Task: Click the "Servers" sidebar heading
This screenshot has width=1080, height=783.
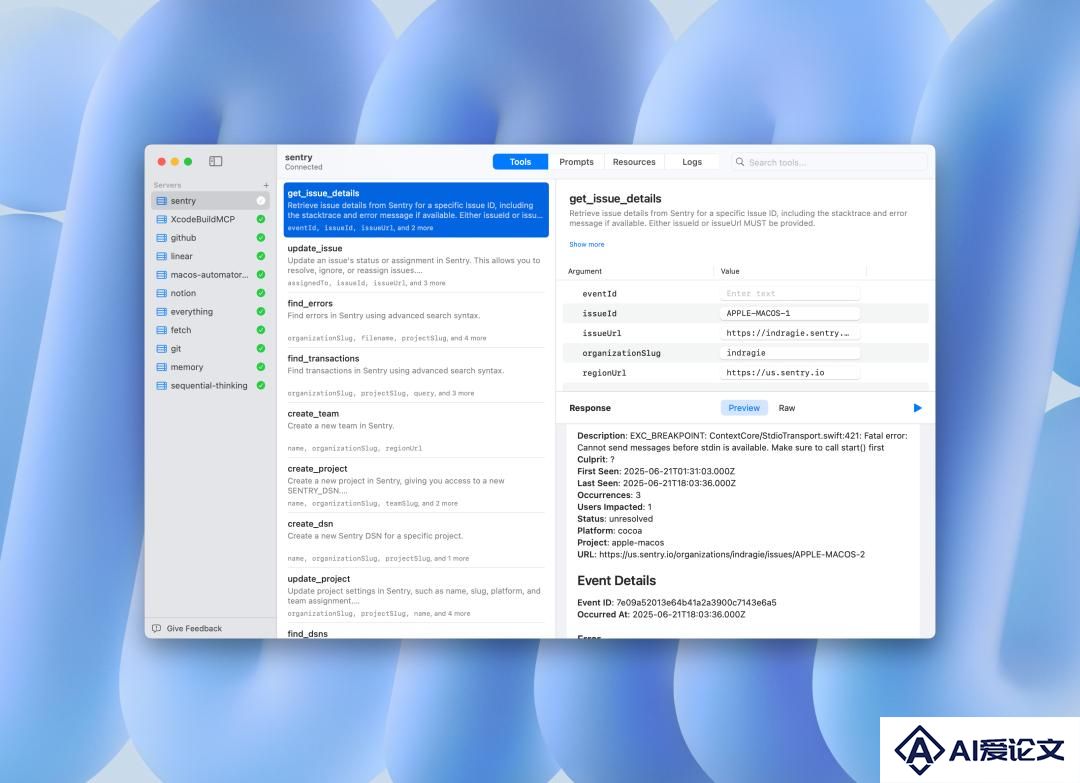Action: coord(167,185)
